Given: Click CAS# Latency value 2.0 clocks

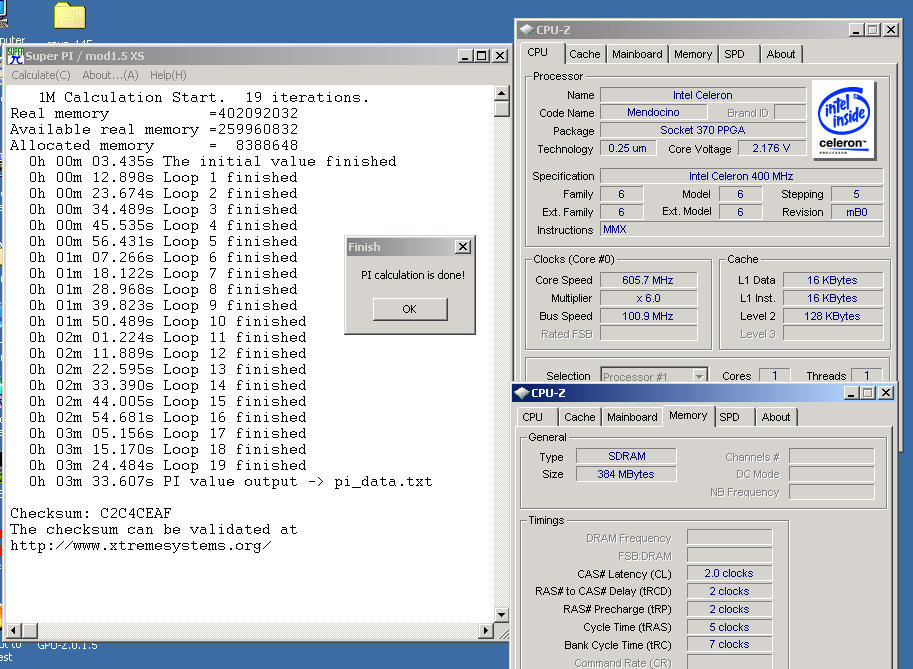Looking at the screenshot, I should coord(729,574).
